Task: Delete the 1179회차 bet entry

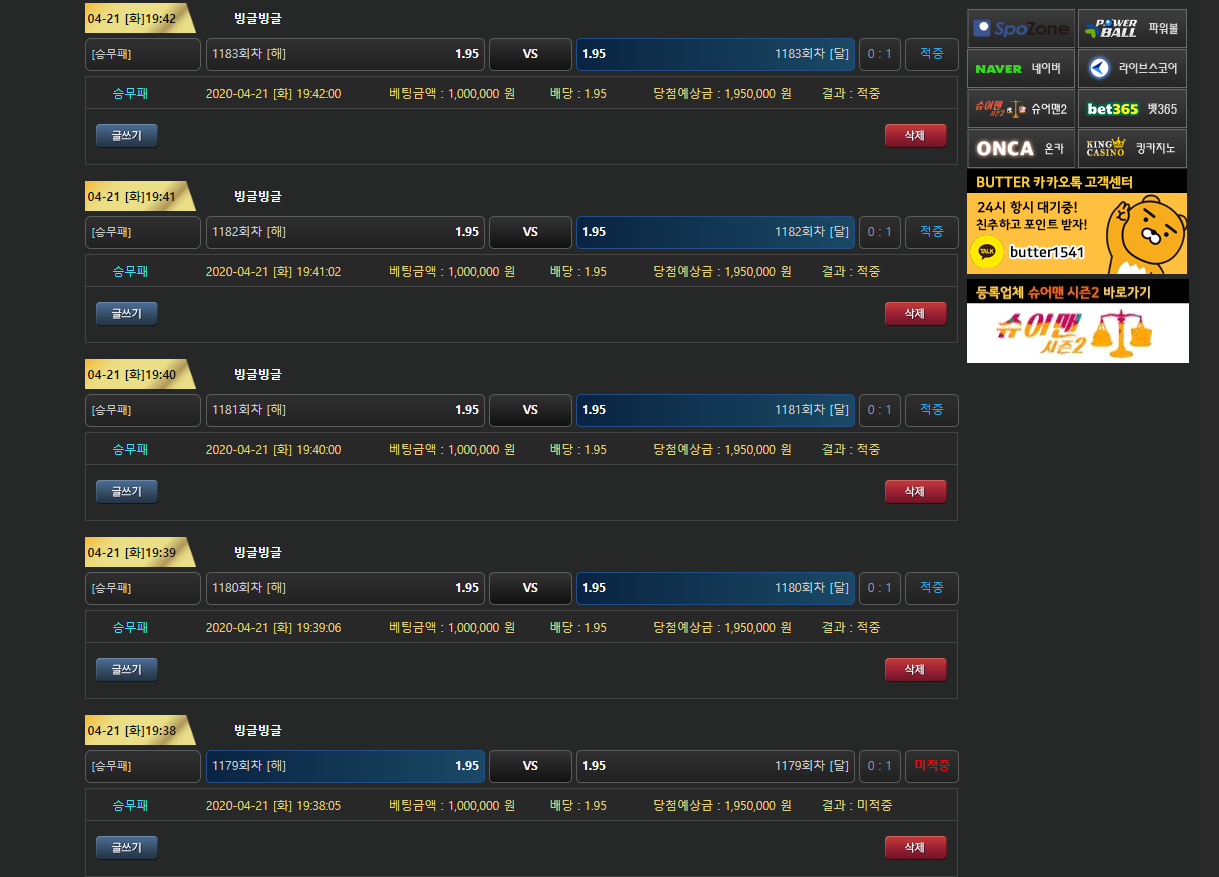Action: coord(914,848)
